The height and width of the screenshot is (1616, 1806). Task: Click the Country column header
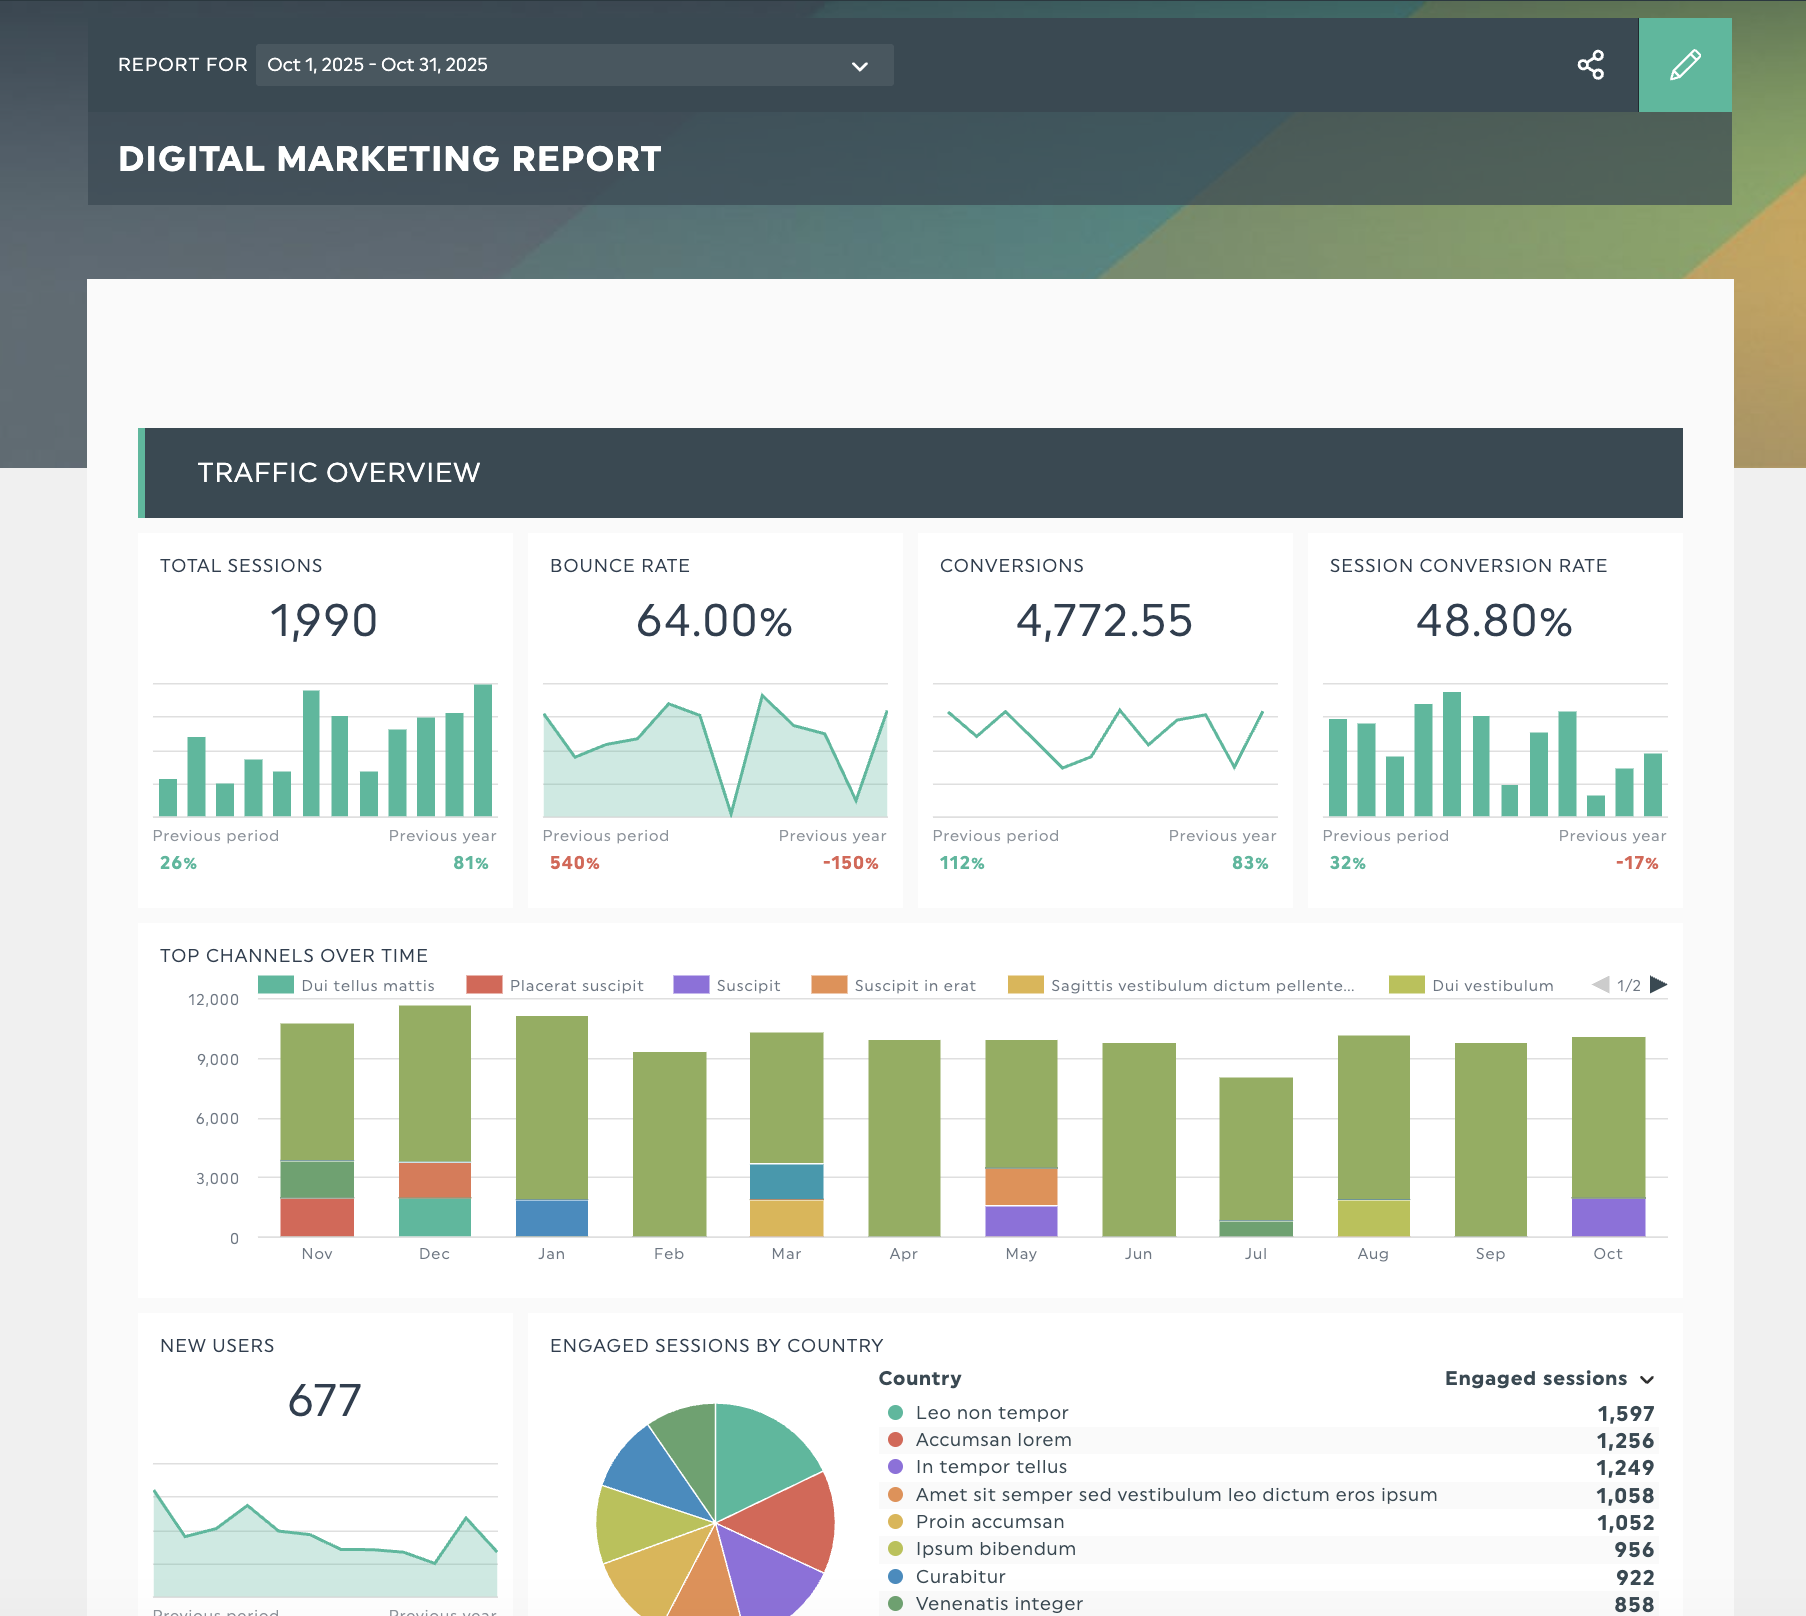click(920, 1379)
